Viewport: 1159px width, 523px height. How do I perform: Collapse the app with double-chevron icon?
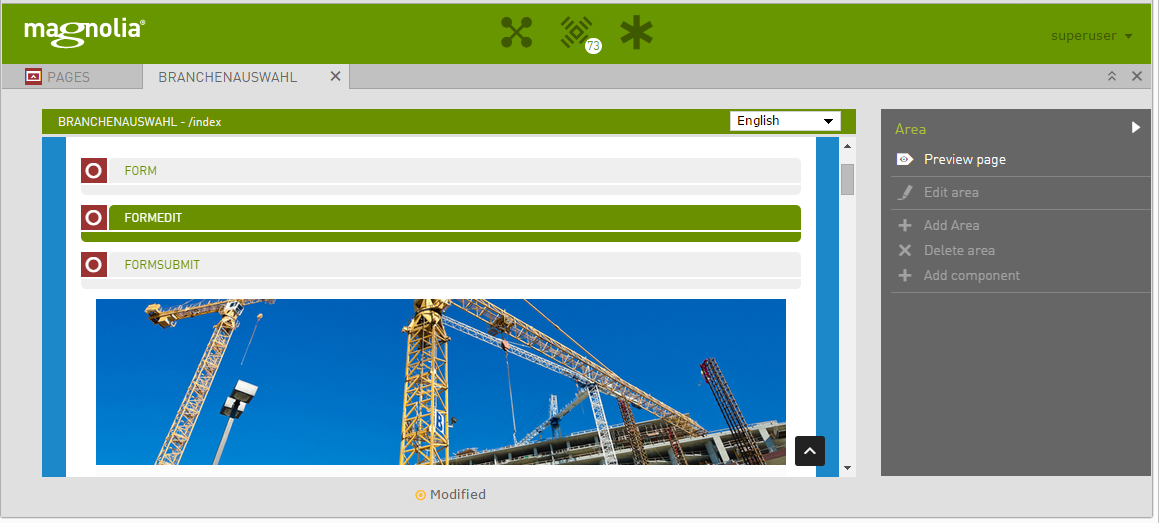point(1112,76)
